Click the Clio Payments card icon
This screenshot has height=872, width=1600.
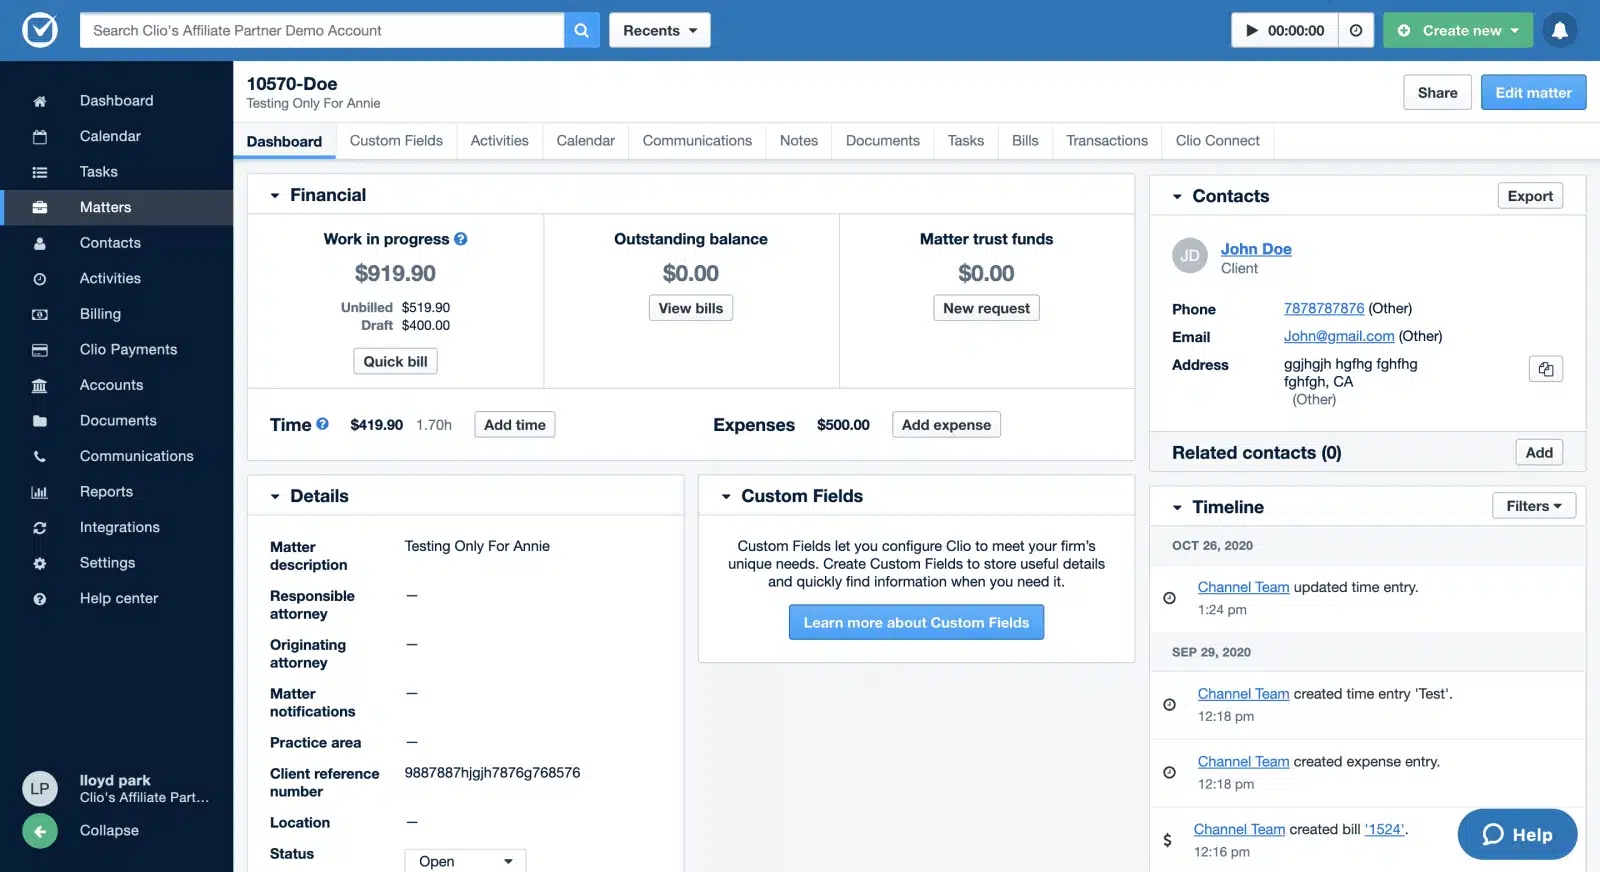(40, 350)
